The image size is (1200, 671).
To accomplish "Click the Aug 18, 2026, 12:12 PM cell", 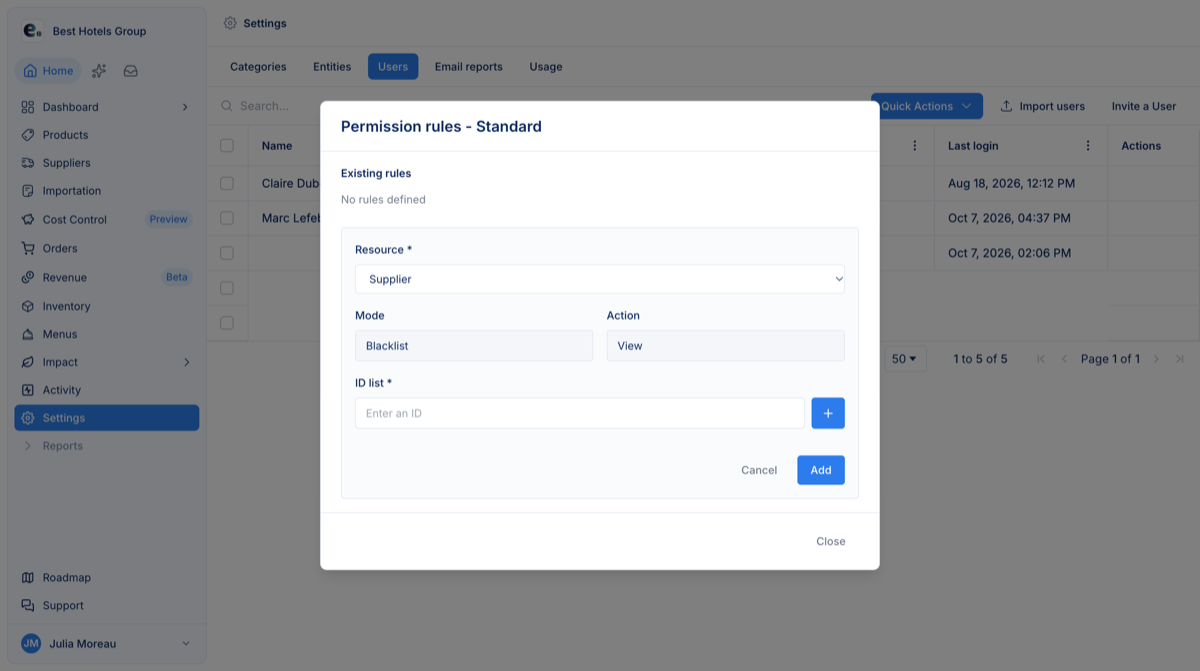I will click(1021, 184).
